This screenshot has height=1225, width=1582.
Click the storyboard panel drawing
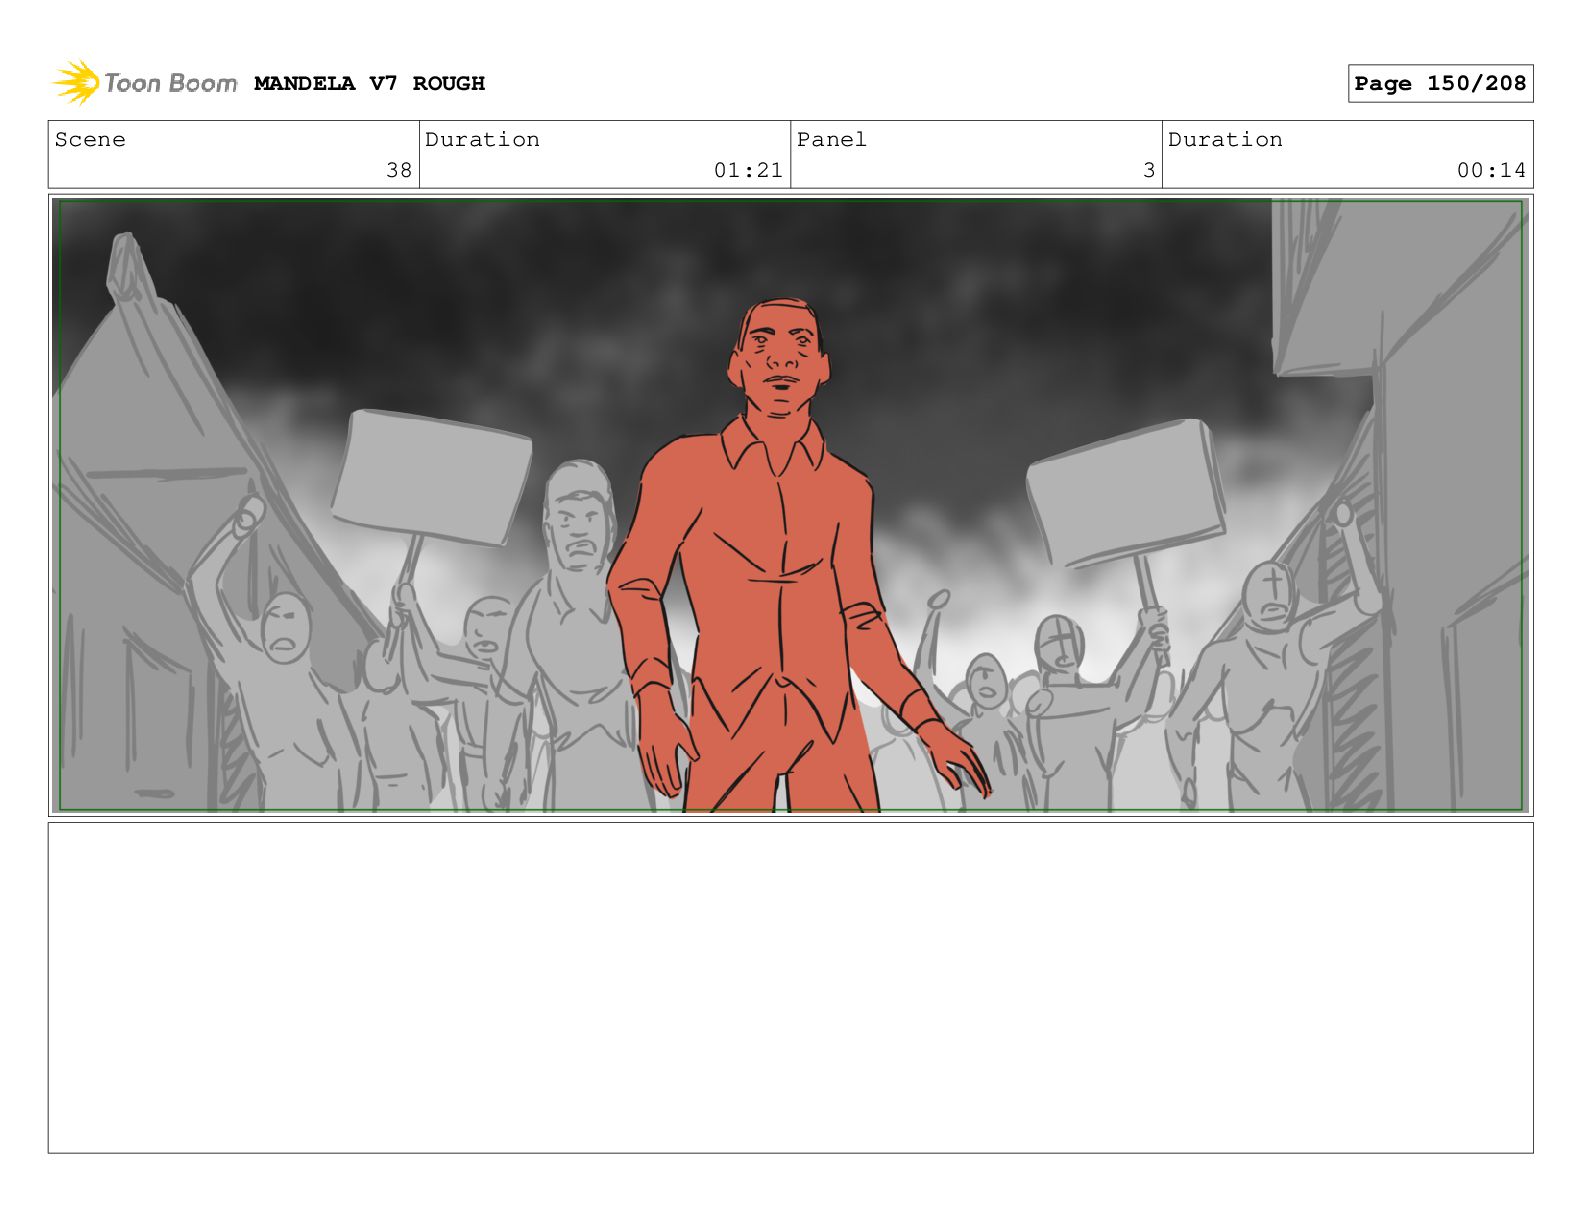[790, 505]
